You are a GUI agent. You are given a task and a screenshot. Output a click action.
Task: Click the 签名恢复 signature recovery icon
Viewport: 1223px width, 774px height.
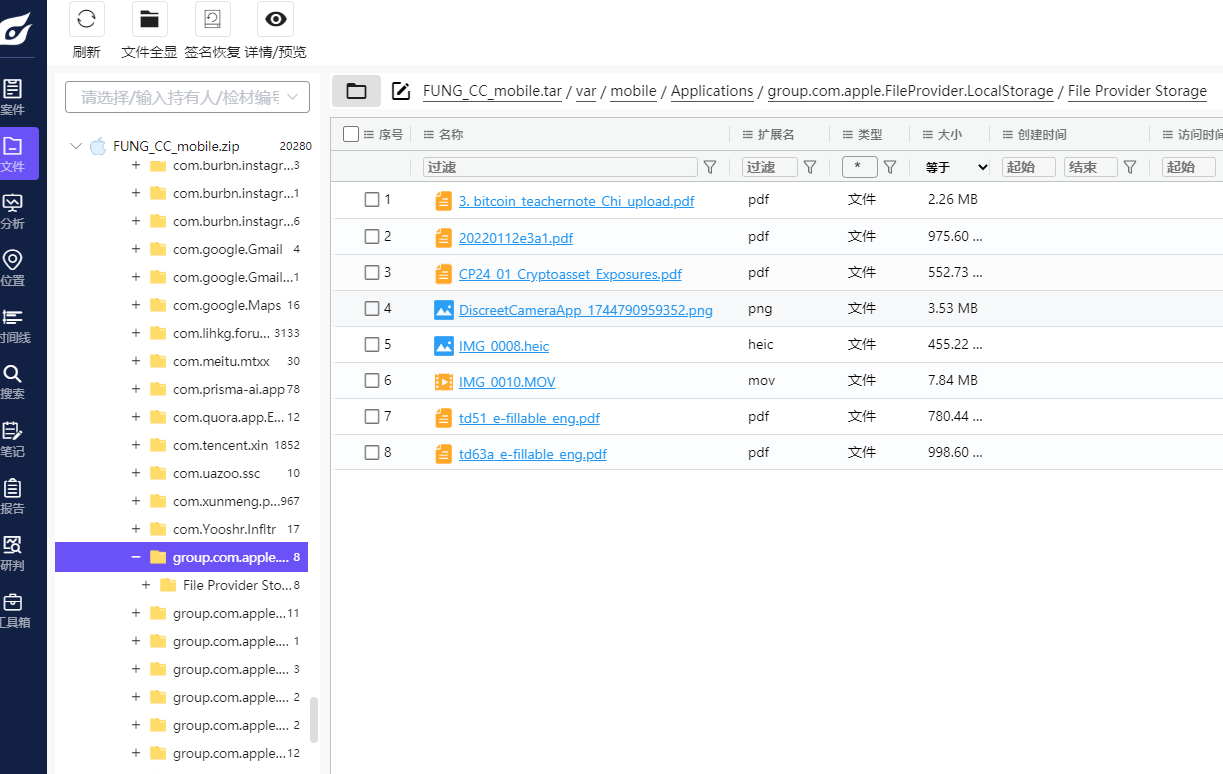[212, 19]
